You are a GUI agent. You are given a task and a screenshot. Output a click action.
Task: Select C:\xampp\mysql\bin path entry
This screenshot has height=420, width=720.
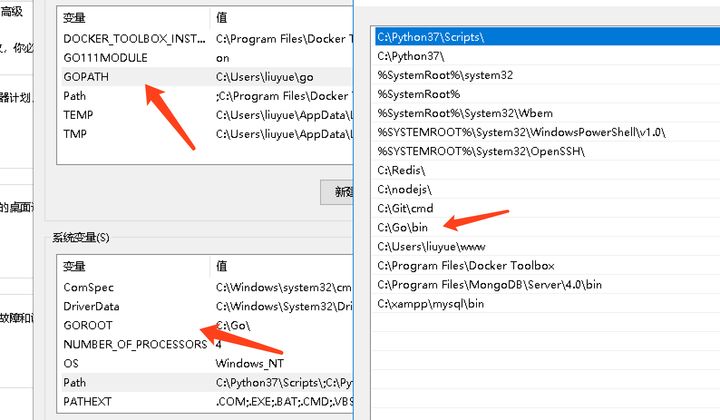[546, 303]
